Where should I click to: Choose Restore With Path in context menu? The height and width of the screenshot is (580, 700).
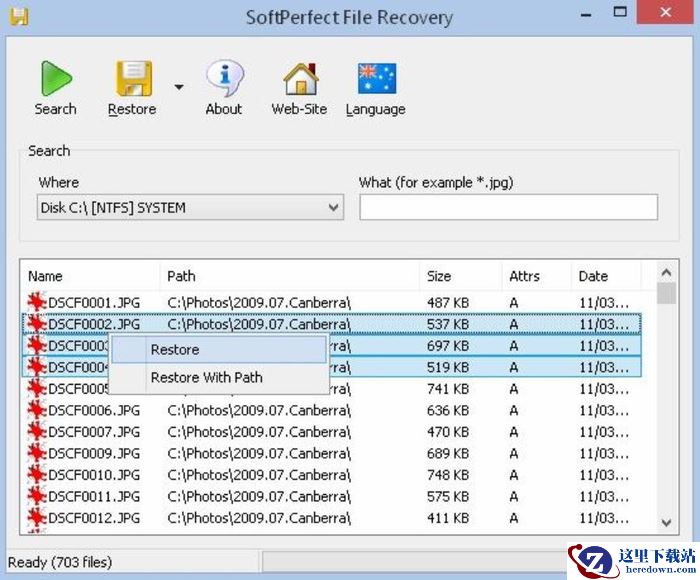219,377
